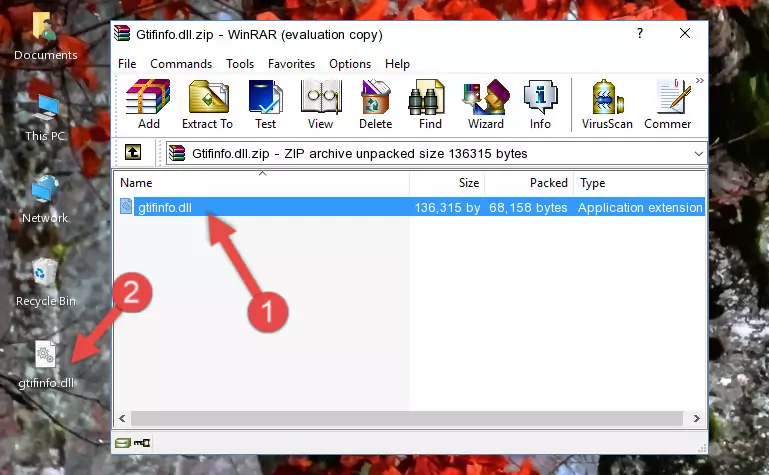Expand the archive path dropdown
This screenshot has height=475, width=769.
[698, 153]
